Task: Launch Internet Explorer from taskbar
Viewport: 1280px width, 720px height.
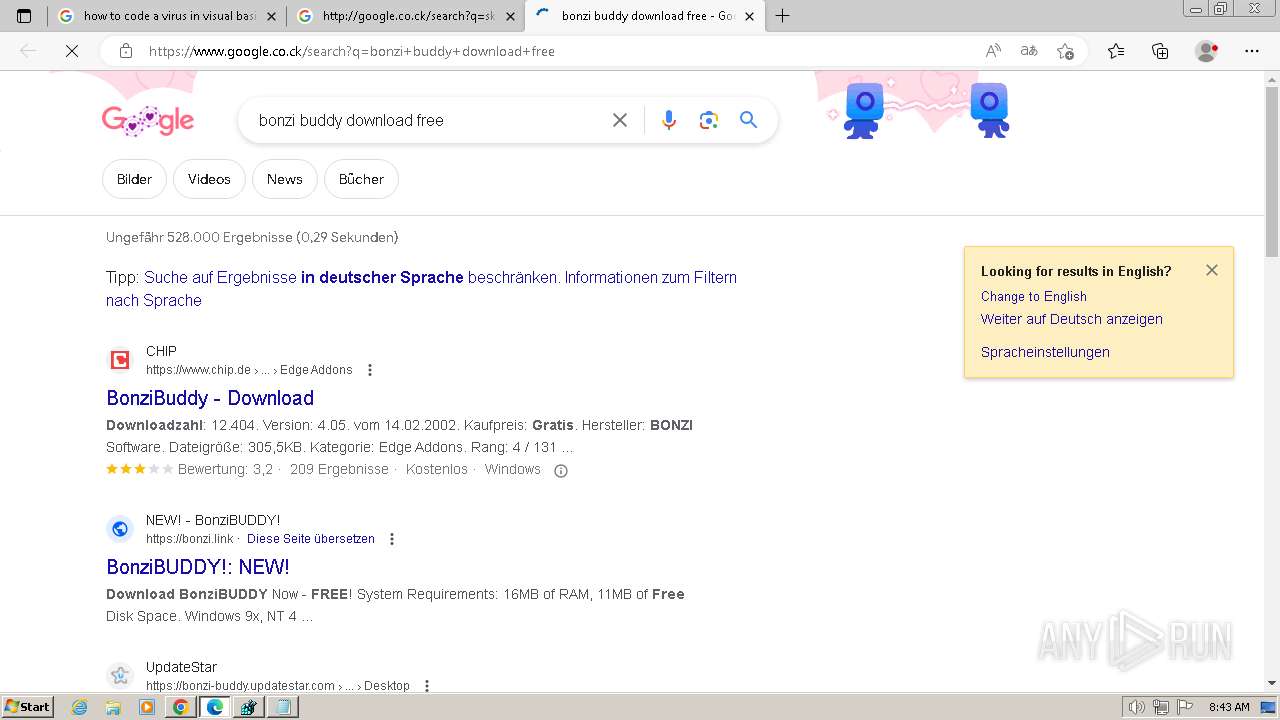Action: (x=80, y=707)
